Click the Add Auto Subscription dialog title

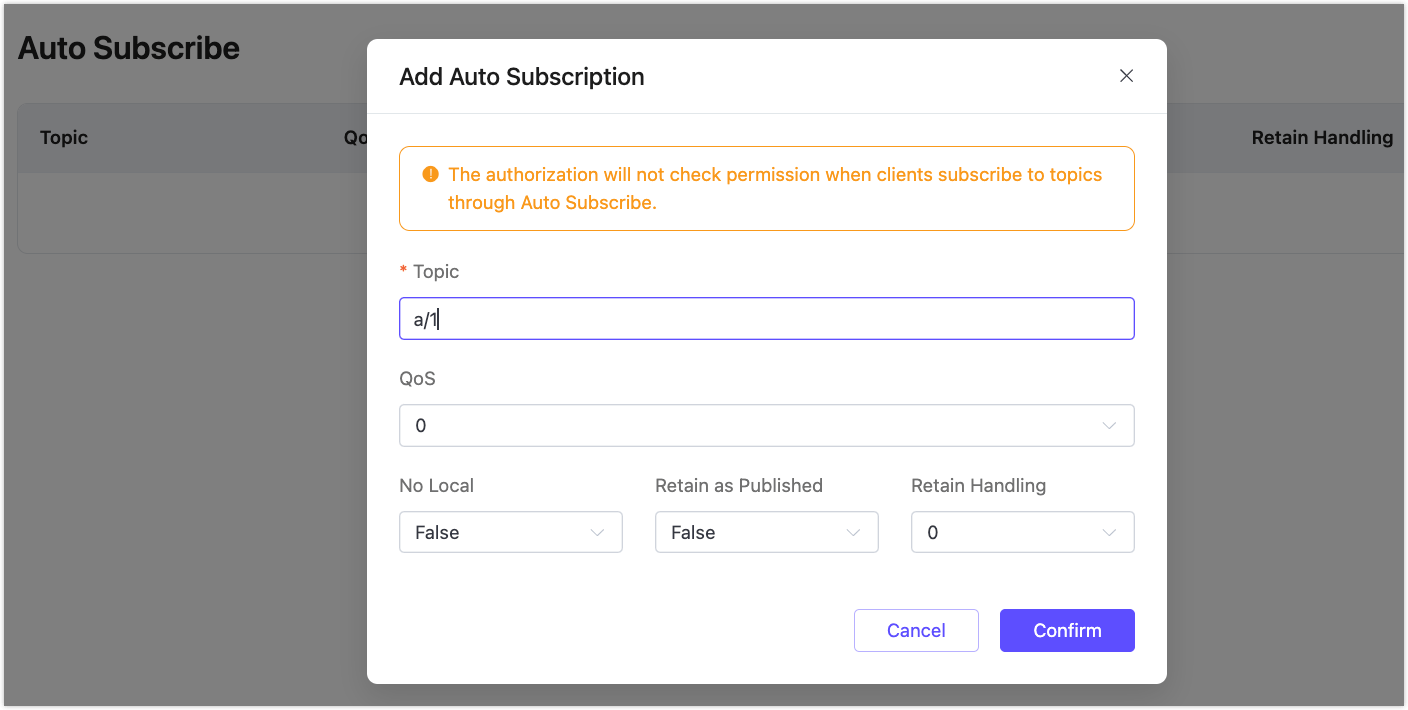tap(521, 76)
